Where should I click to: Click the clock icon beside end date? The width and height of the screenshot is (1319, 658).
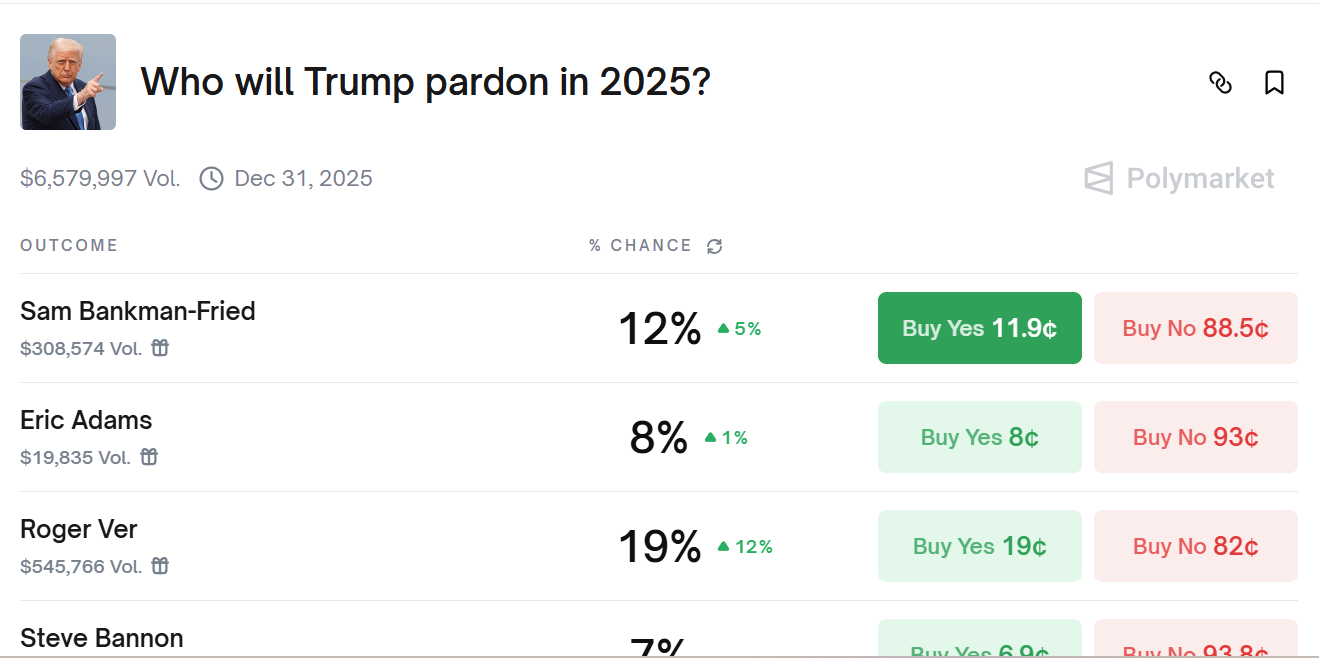211,179
